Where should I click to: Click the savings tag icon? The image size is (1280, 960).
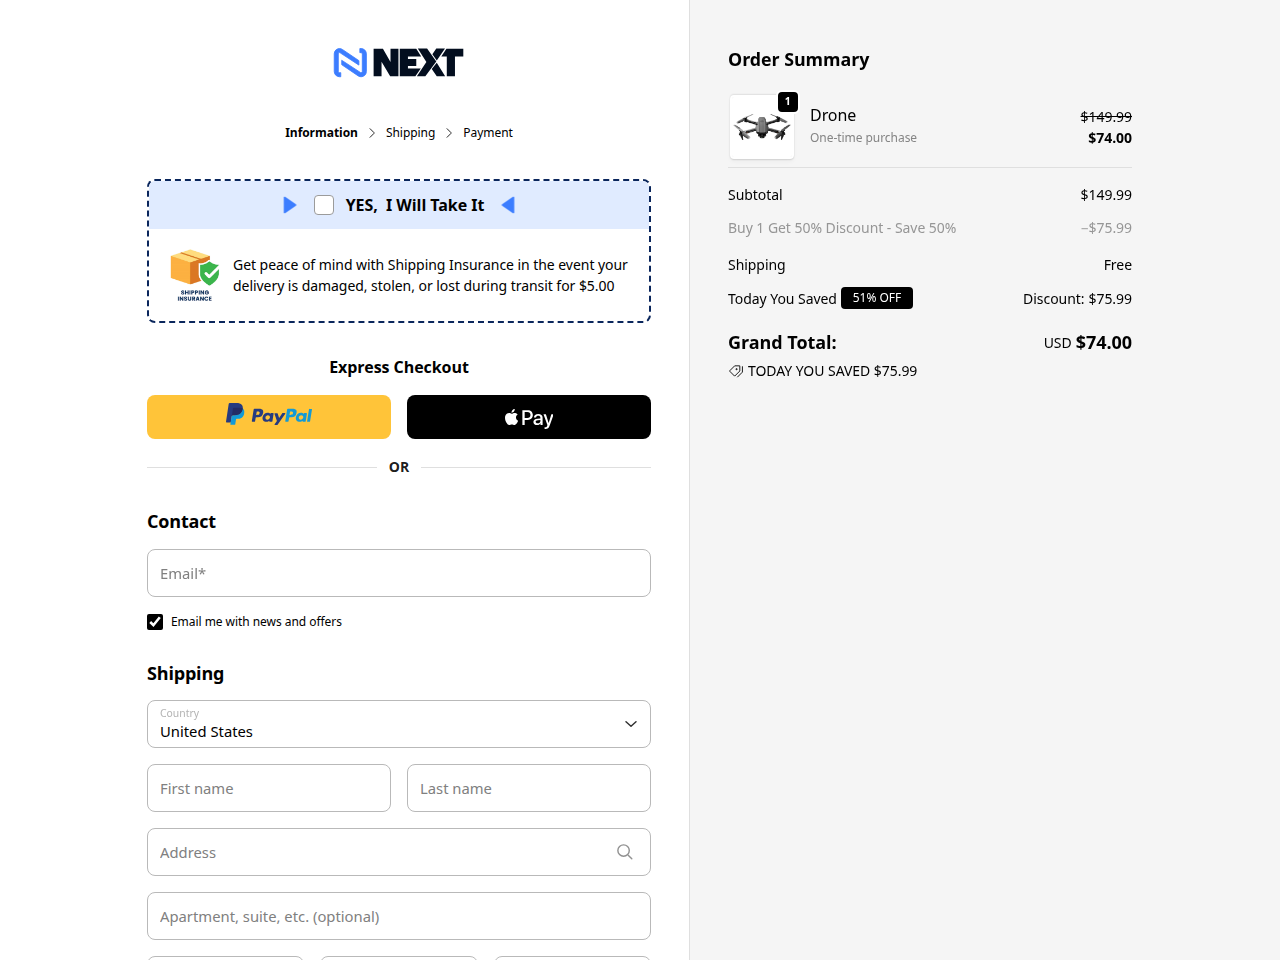[x=736, y=371]
